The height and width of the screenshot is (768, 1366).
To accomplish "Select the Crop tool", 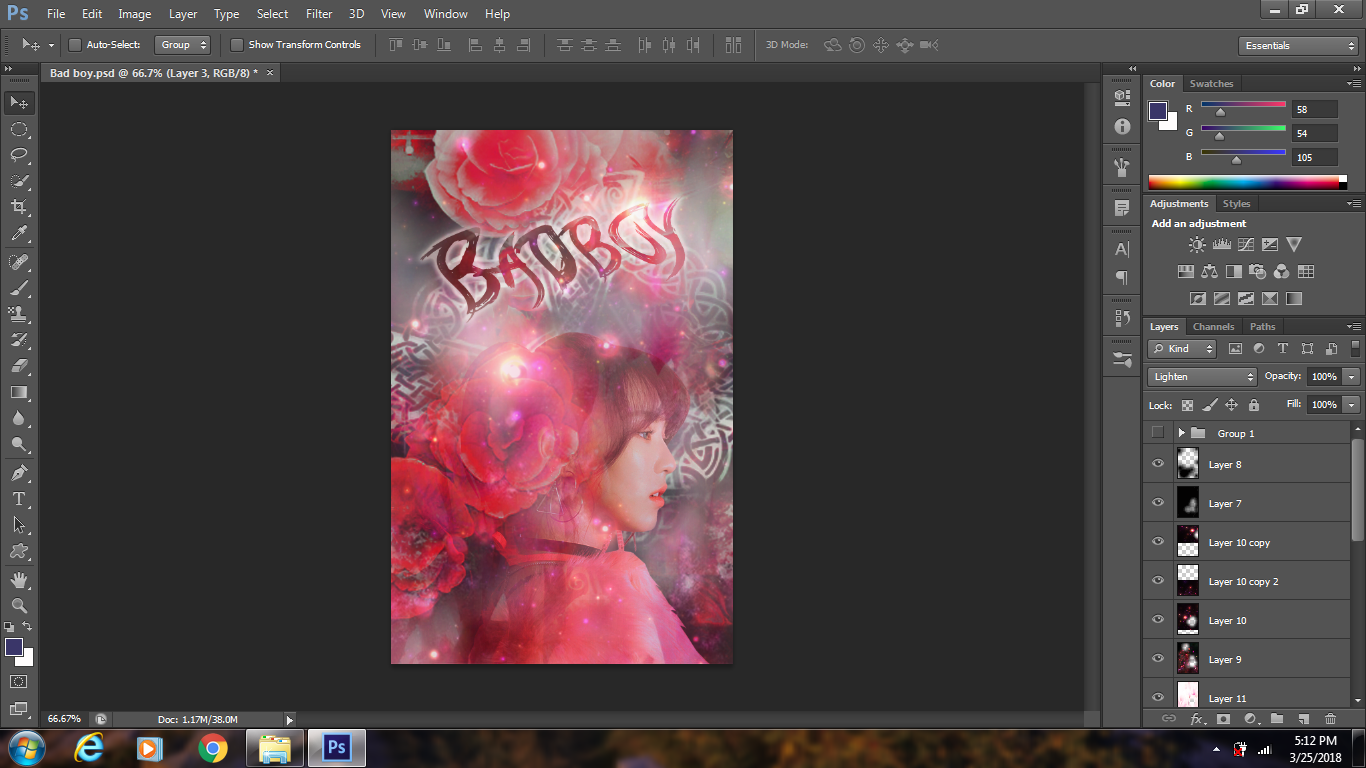I will [x=19, y=207].
